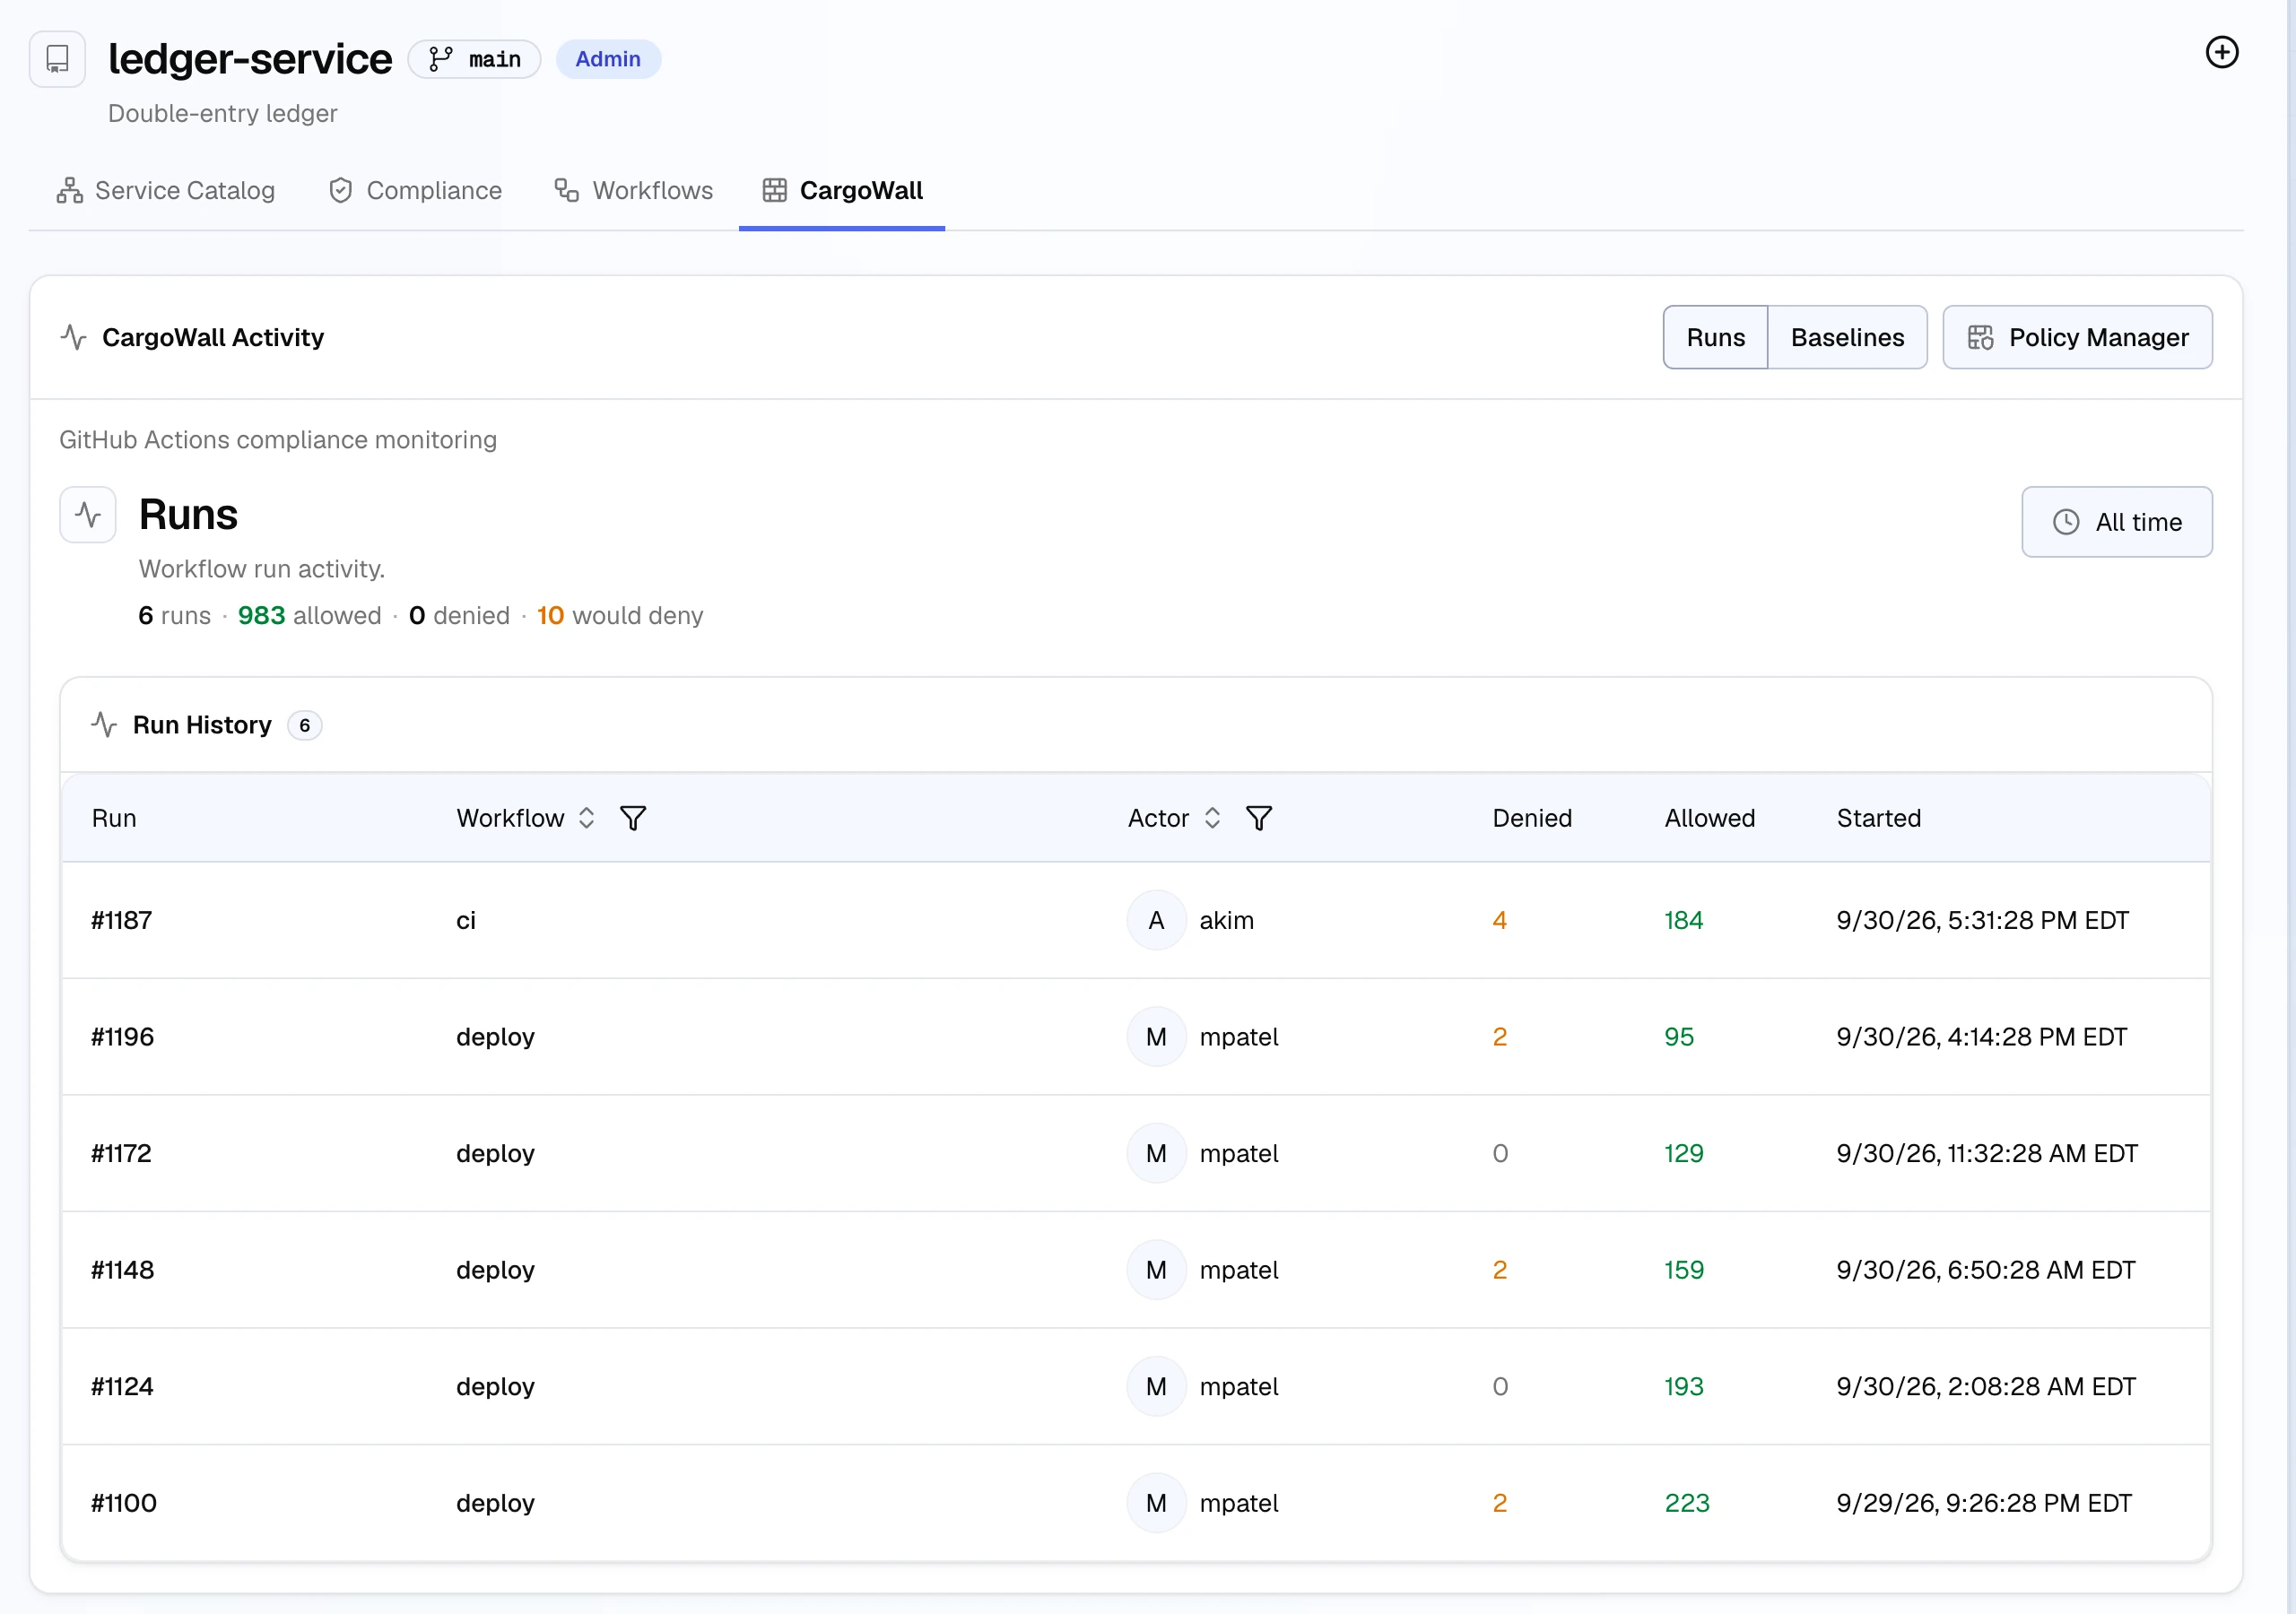
Task: Click the 10 would deny stat
Action: pos(619,615)
